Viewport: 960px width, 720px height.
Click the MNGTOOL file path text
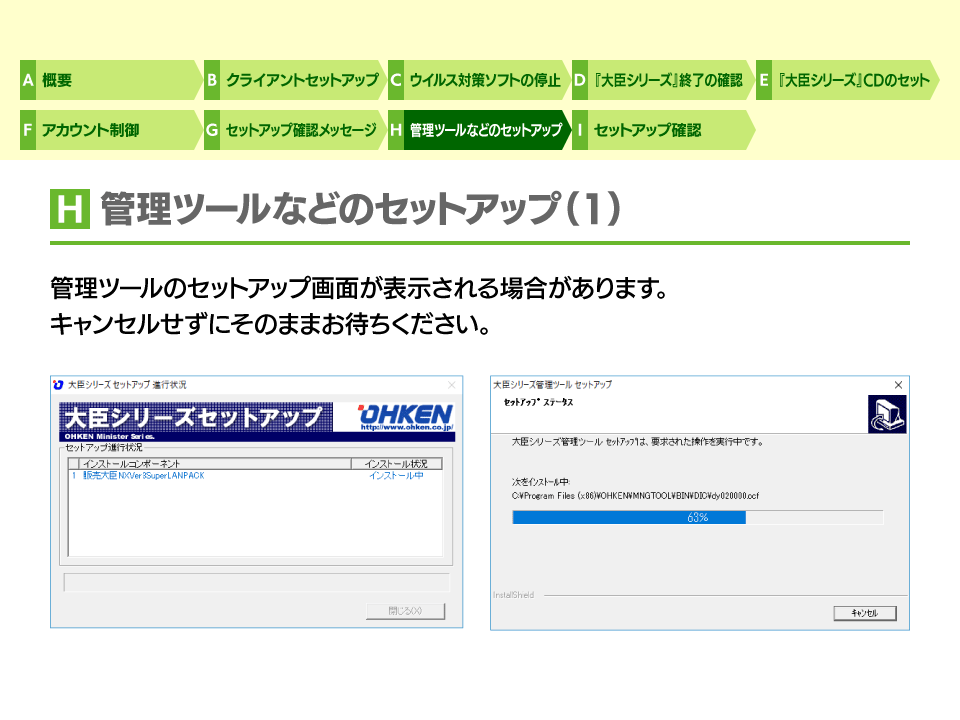click(x=635, y=496)
